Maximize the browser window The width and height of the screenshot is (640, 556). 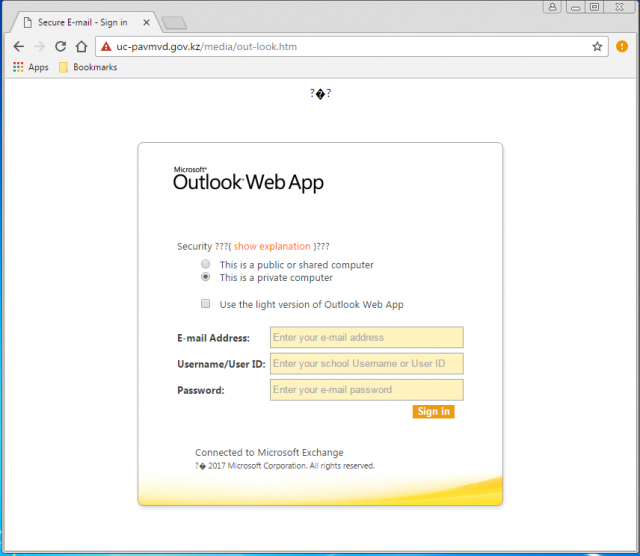point(595,7)
